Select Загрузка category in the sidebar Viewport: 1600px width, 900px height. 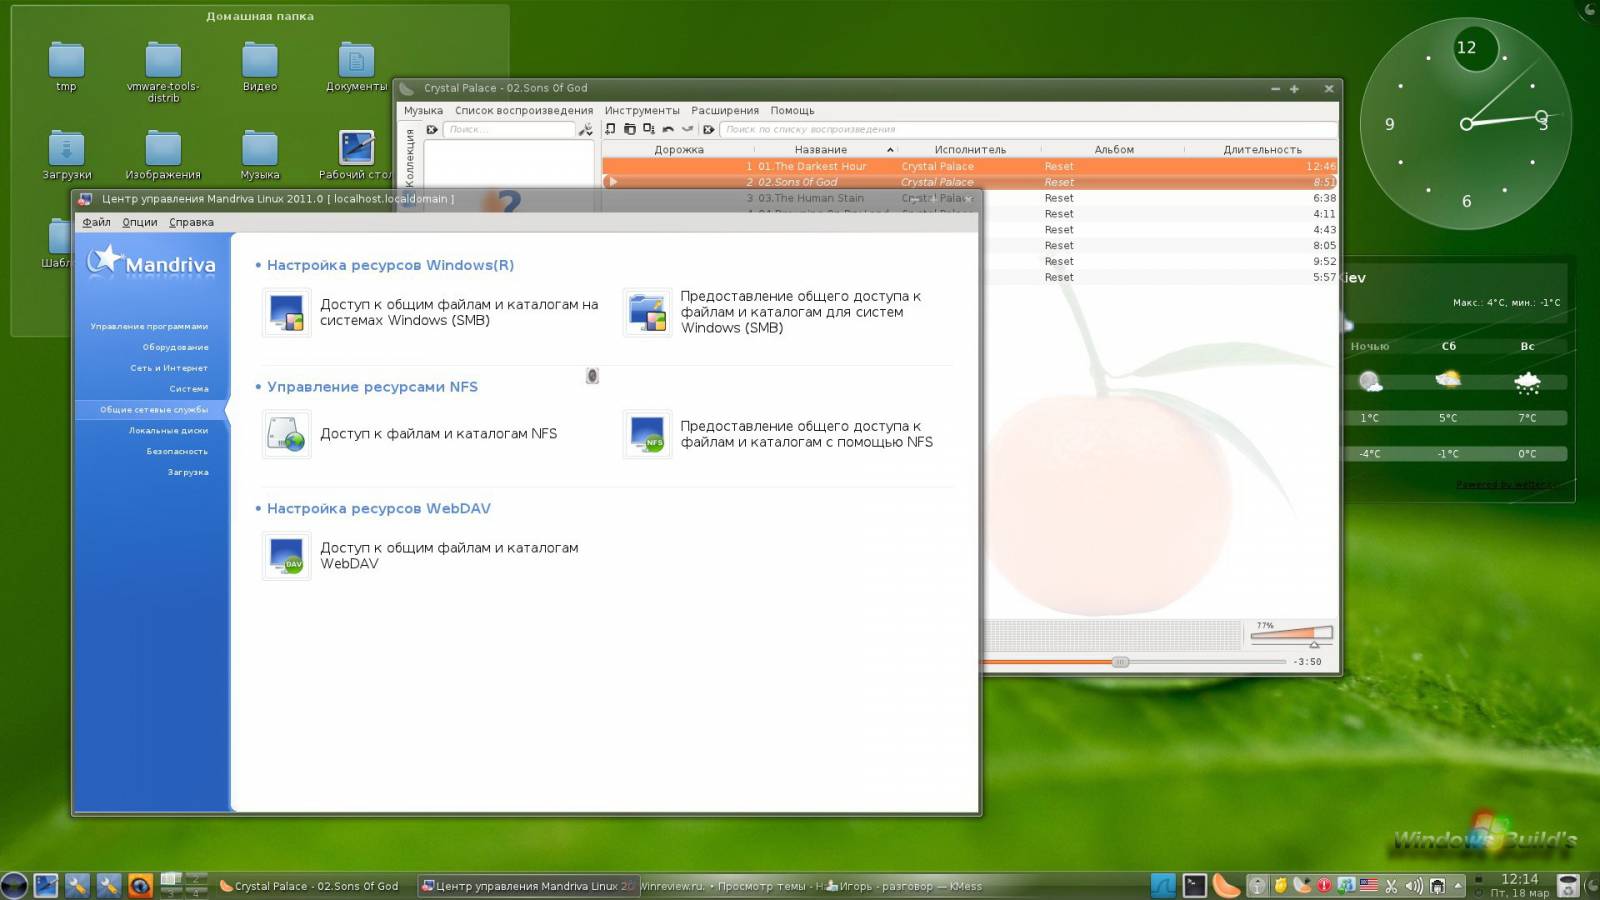click(188, 472)
